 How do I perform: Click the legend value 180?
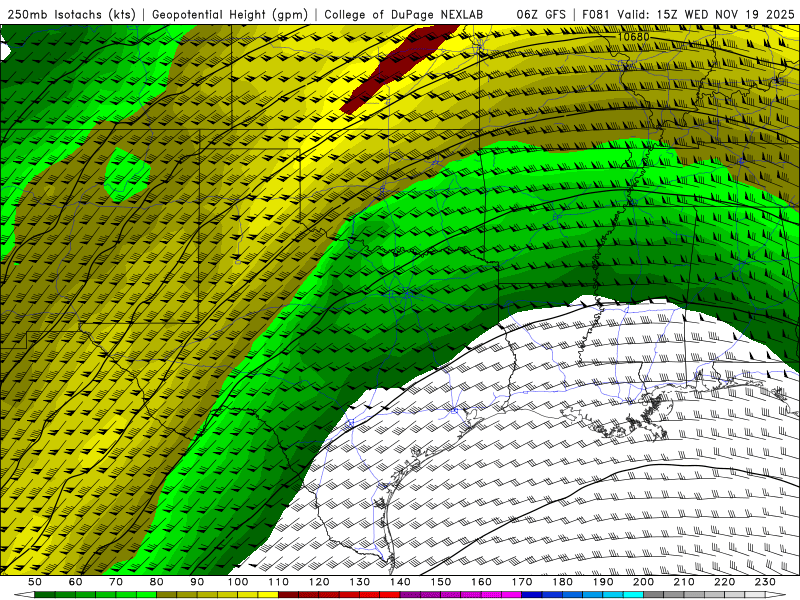point(563,582)
